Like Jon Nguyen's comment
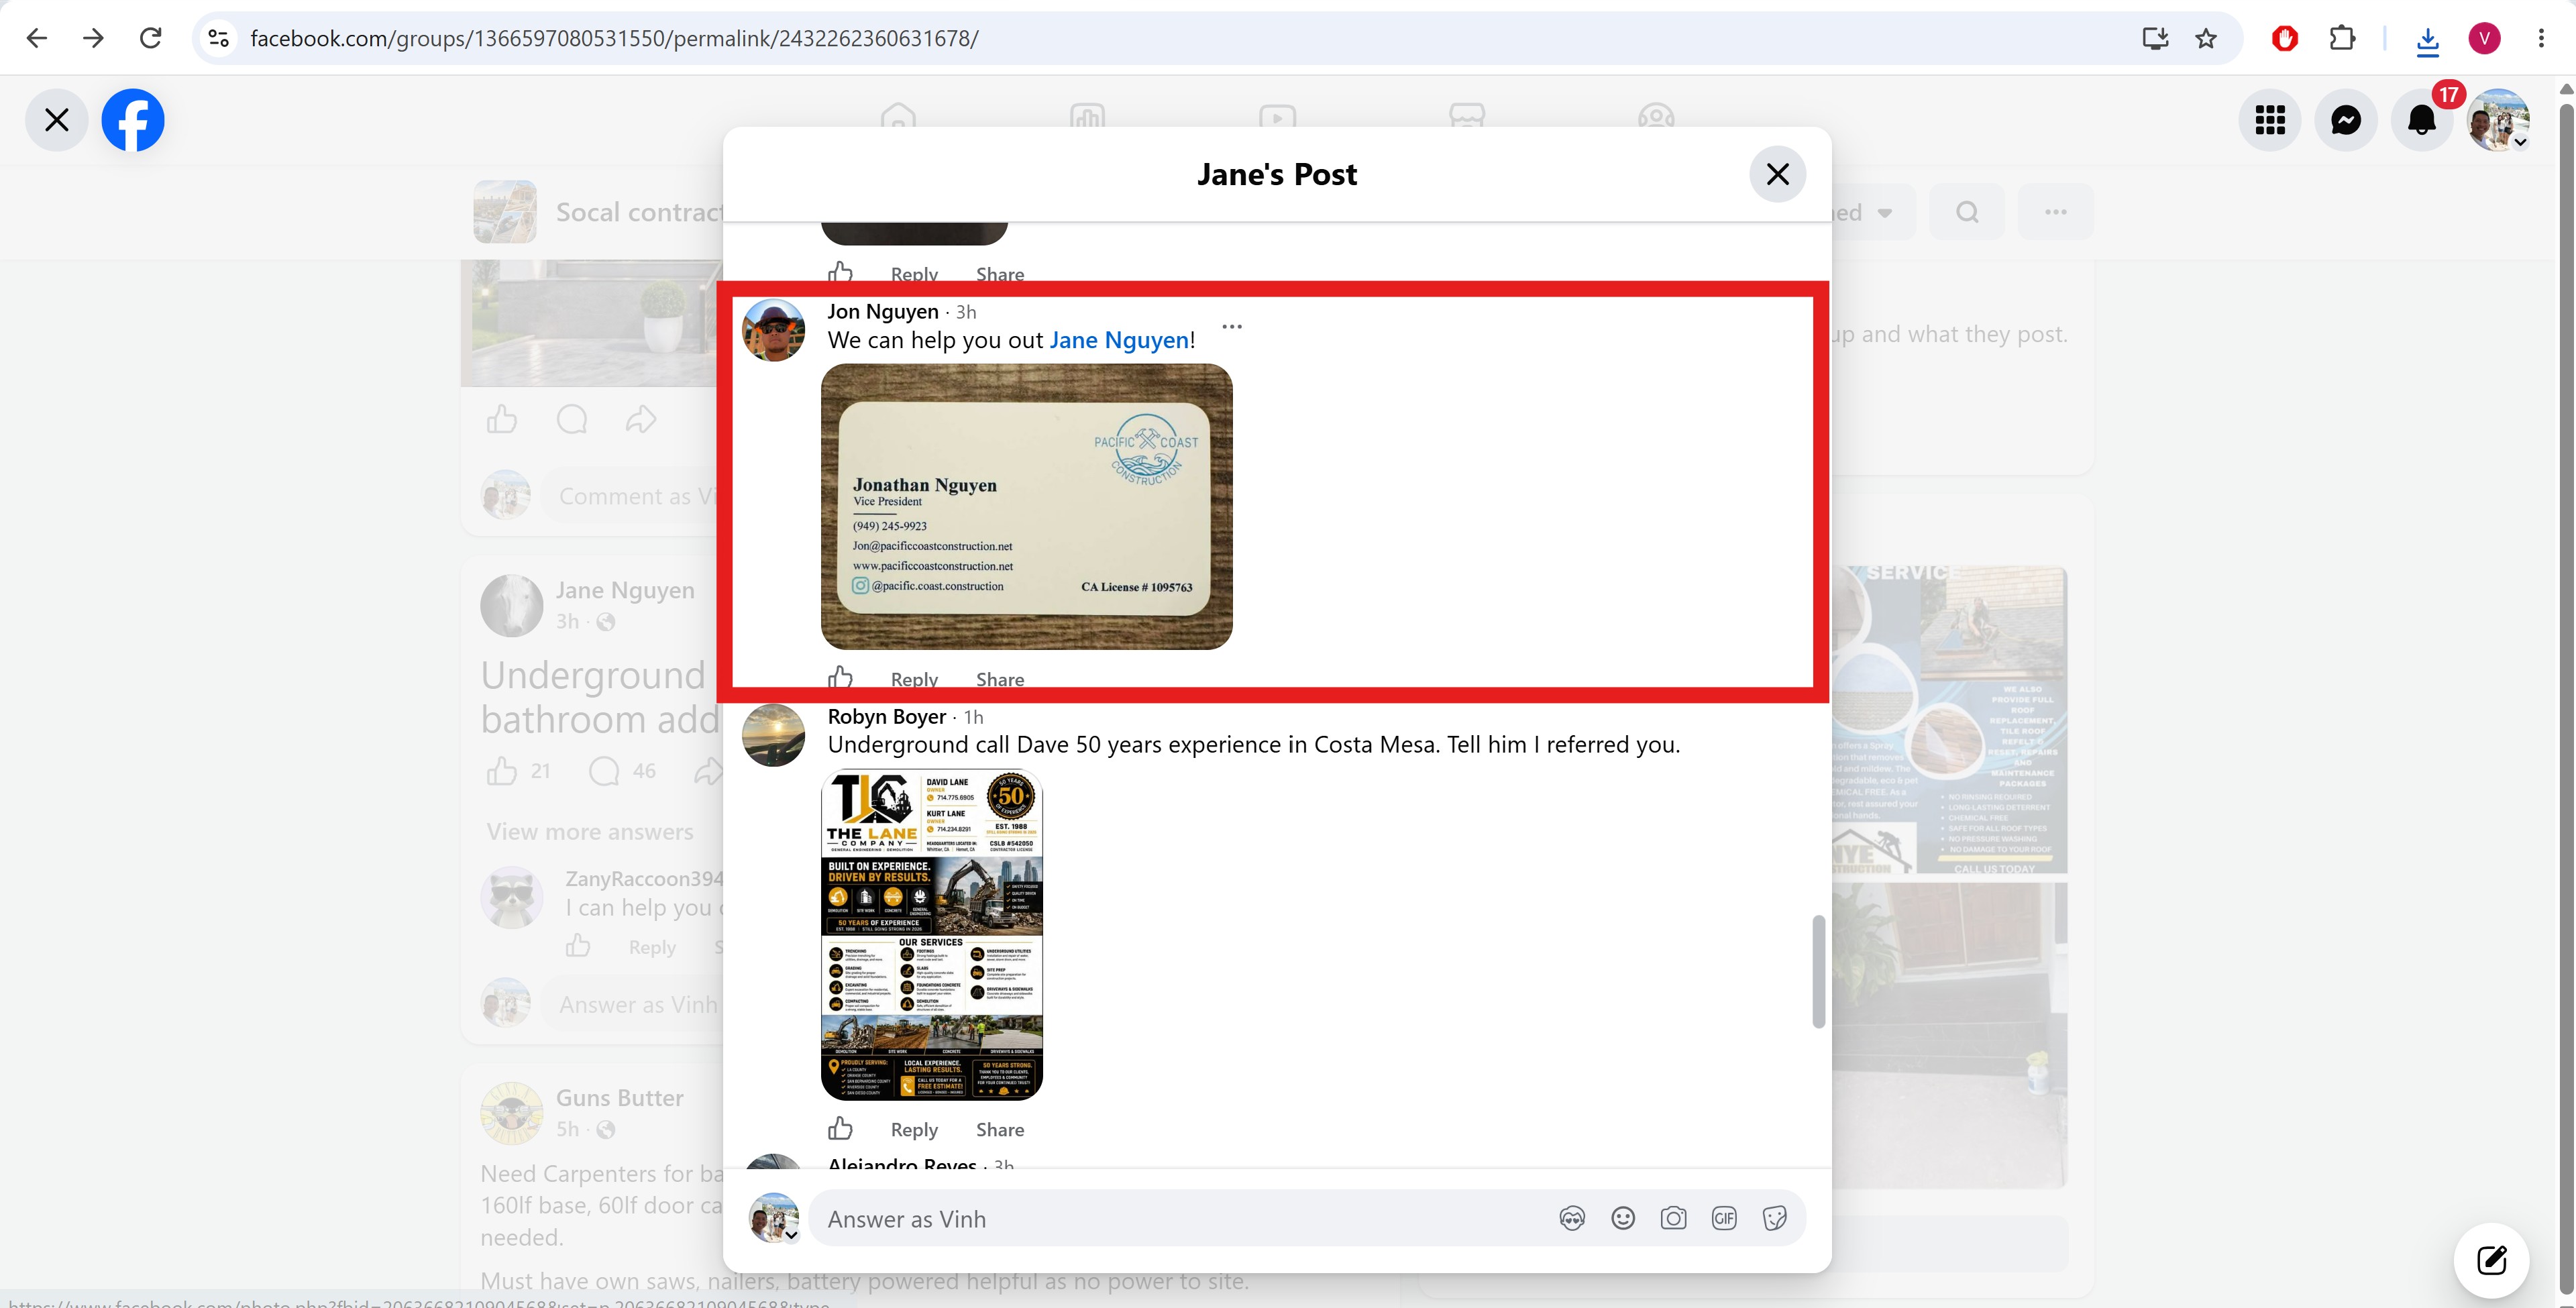Screen dimensions: 2576x1308 (840, 678)
